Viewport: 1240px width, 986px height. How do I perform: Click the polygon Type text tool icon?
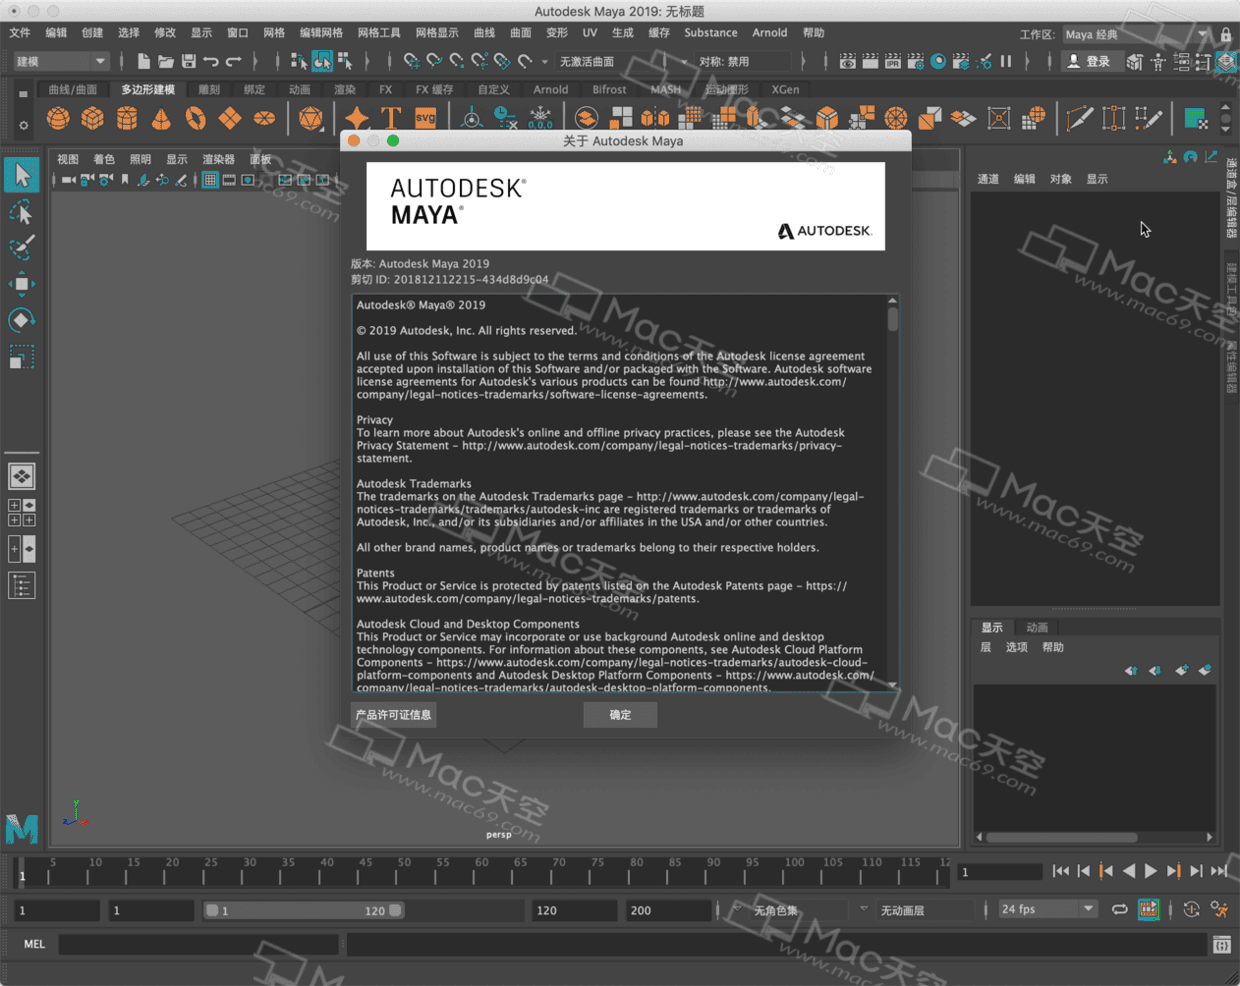click(391, 119)
